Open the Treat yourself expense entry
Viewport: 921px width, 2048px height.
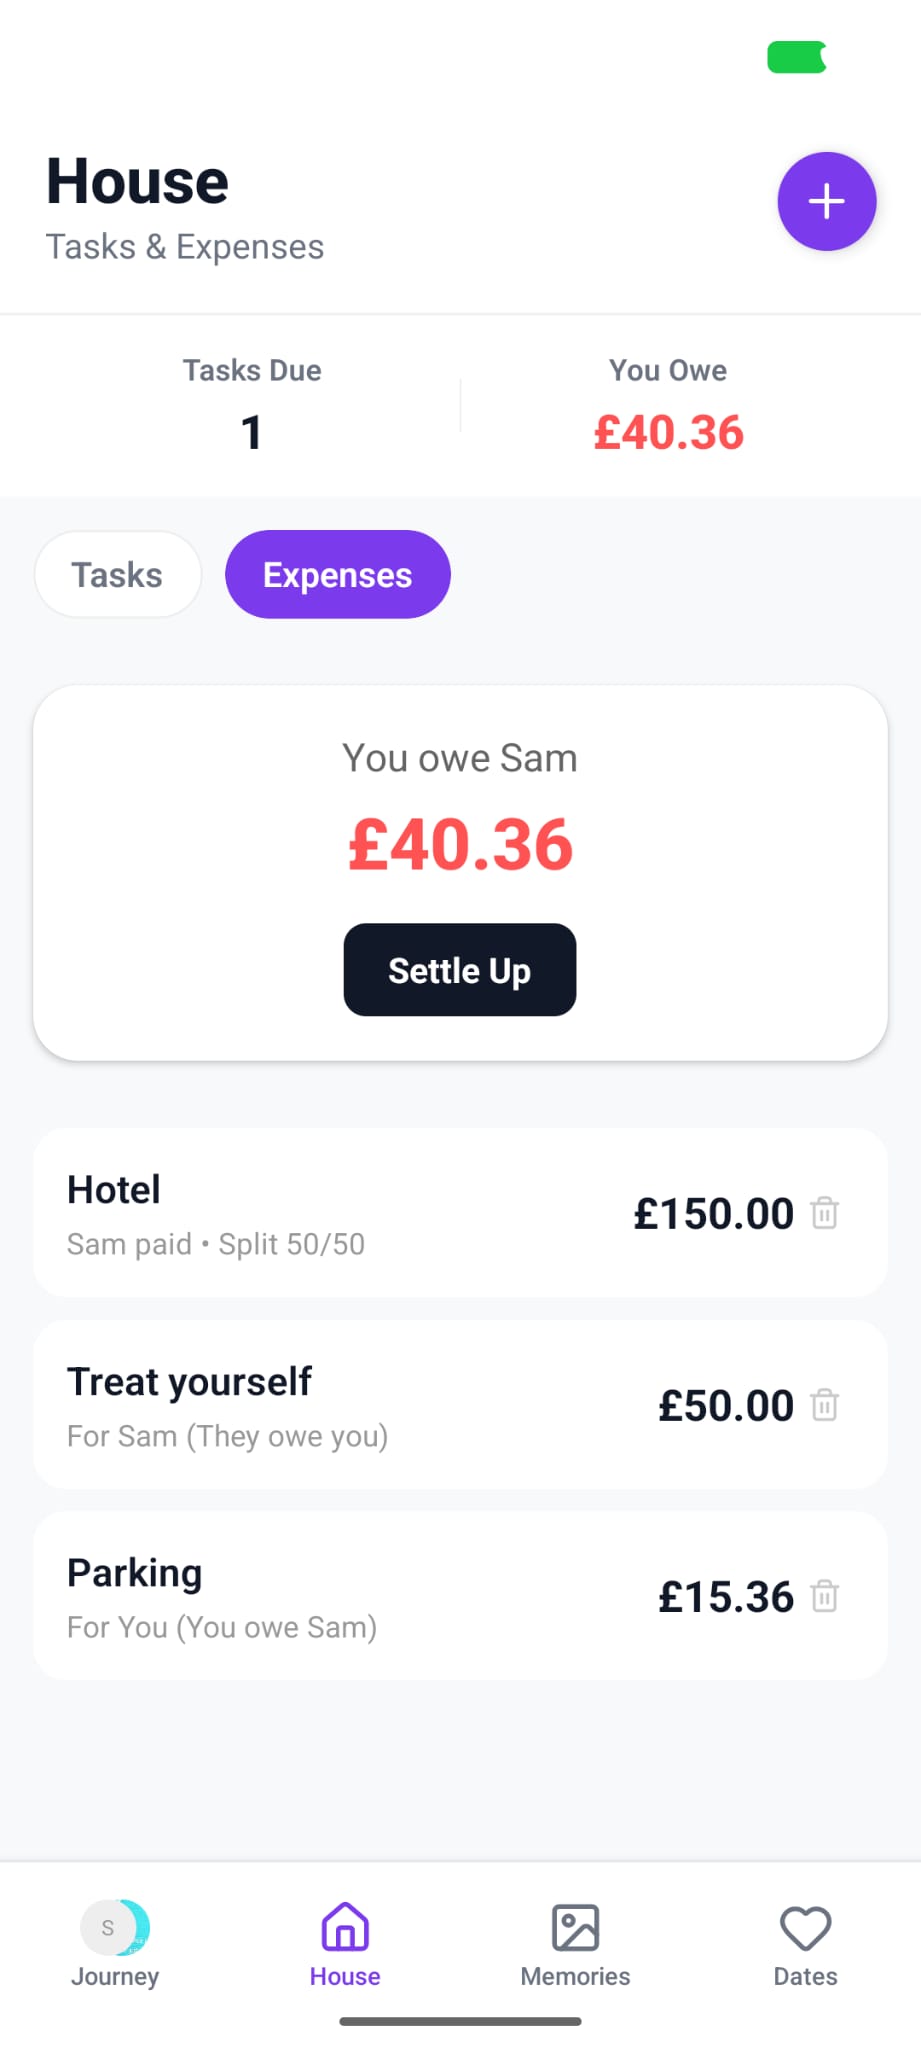pyautogui.click(x=300, y=1405)
